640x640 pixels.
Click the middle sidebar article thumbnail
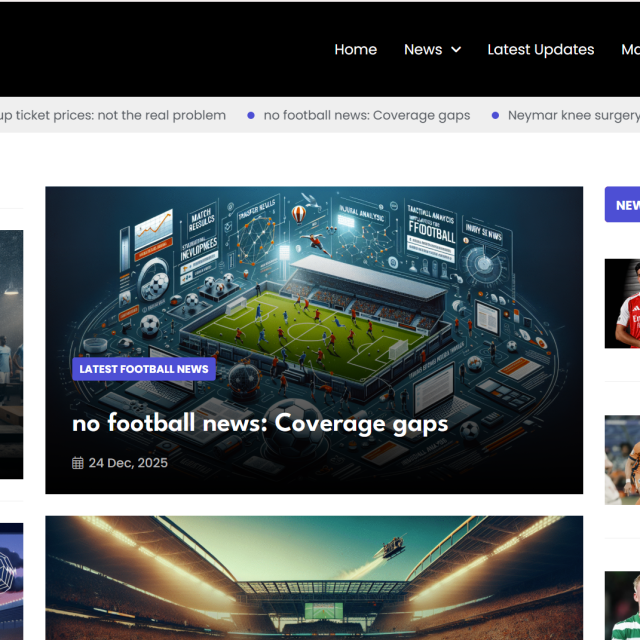(622, 460)
